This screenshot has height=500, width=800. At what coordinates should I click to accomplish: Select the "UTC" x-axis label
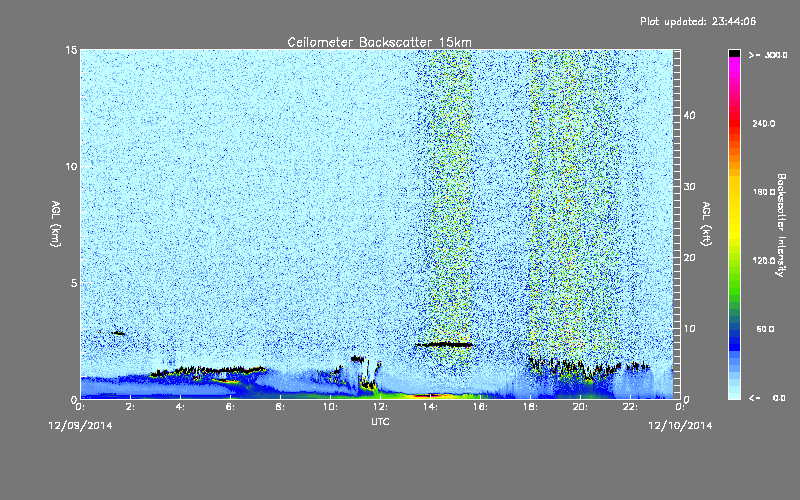coord(380,421)
